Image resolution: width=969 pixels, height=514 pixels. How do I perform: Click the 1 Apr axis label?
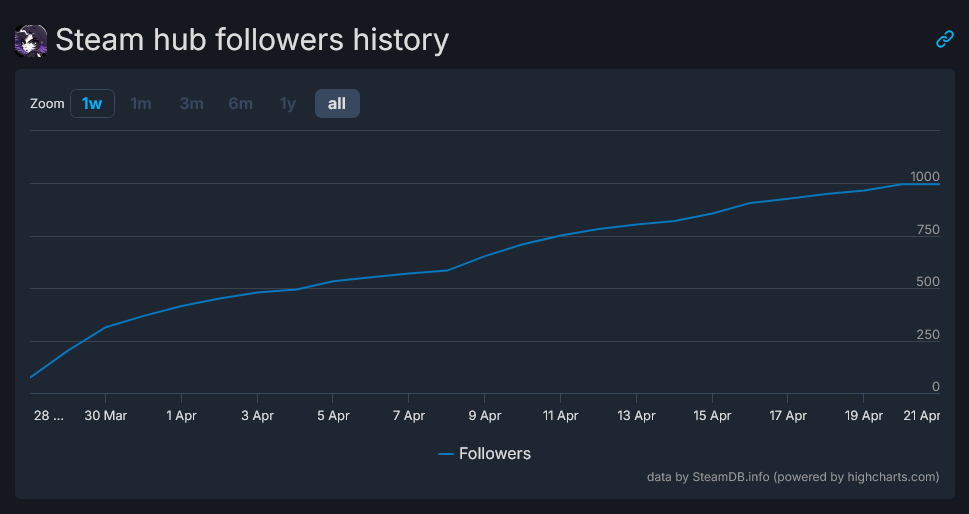coord(181,415)
